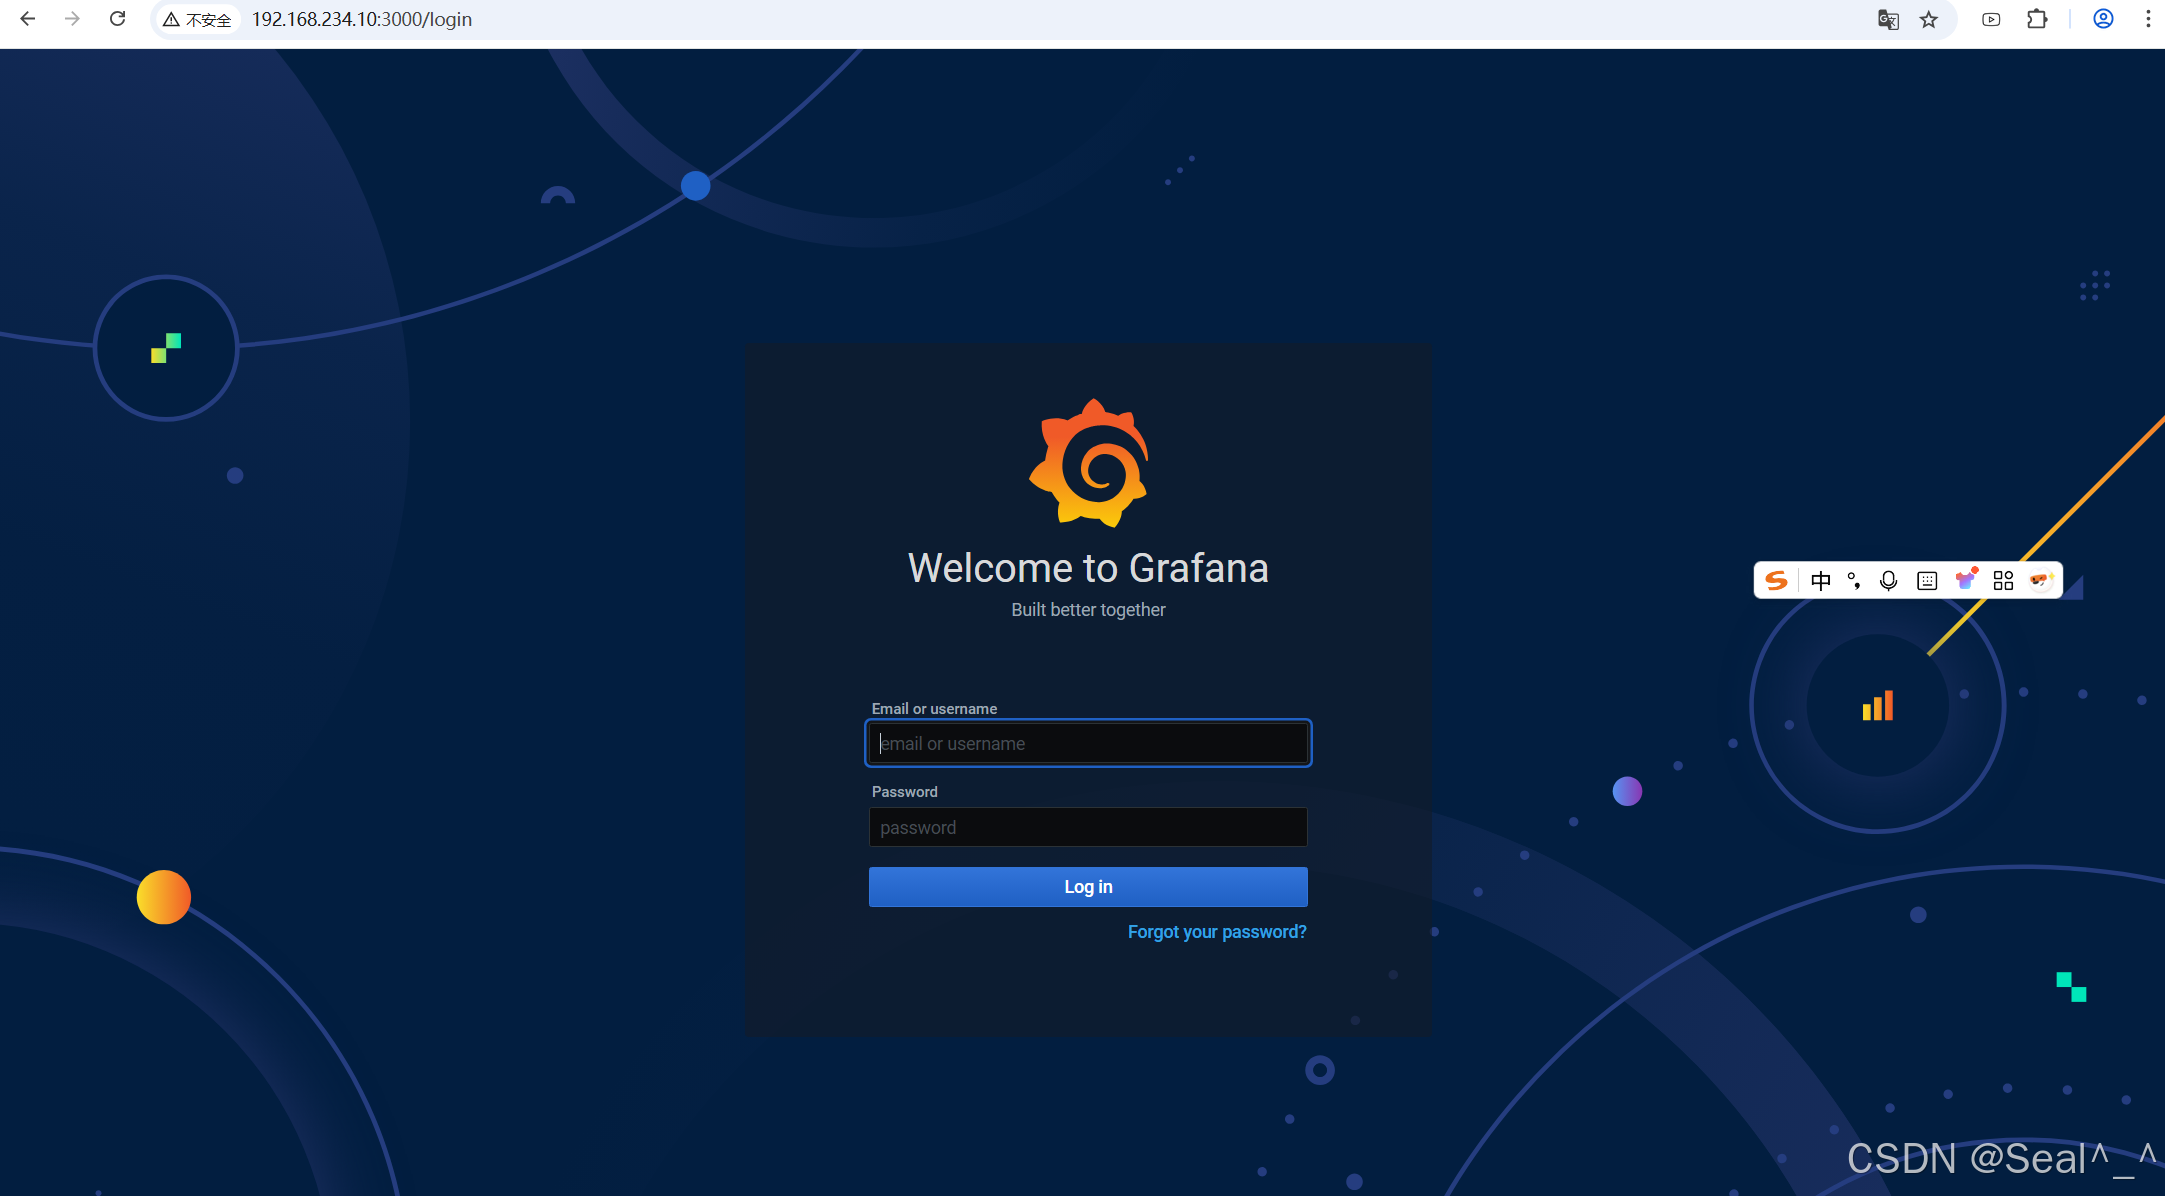Click the Sogou S logo on IME bar
This screenshot has width=2165, height=1196.
1777,581
